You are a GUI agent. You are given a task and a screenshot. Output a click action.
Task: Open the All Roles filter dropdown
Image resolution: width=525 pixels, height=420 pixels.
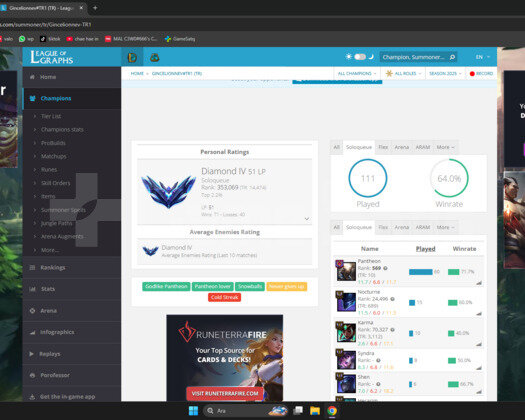(403, 73)
